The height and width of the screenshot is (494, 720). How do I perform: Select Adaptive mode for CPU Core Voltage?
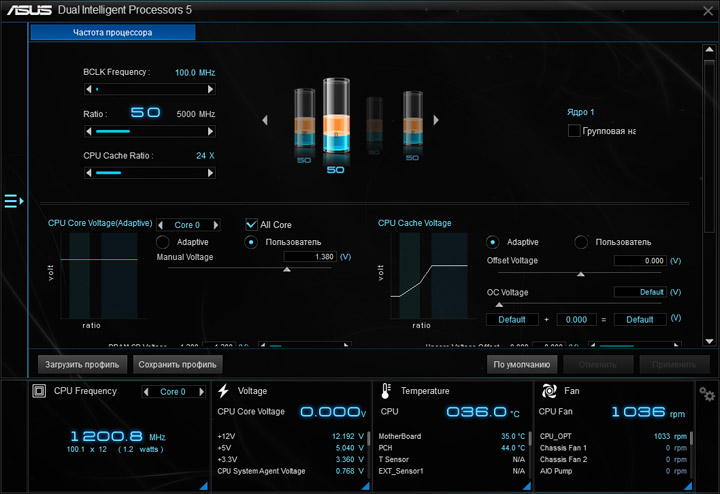(x=163, y=242)
